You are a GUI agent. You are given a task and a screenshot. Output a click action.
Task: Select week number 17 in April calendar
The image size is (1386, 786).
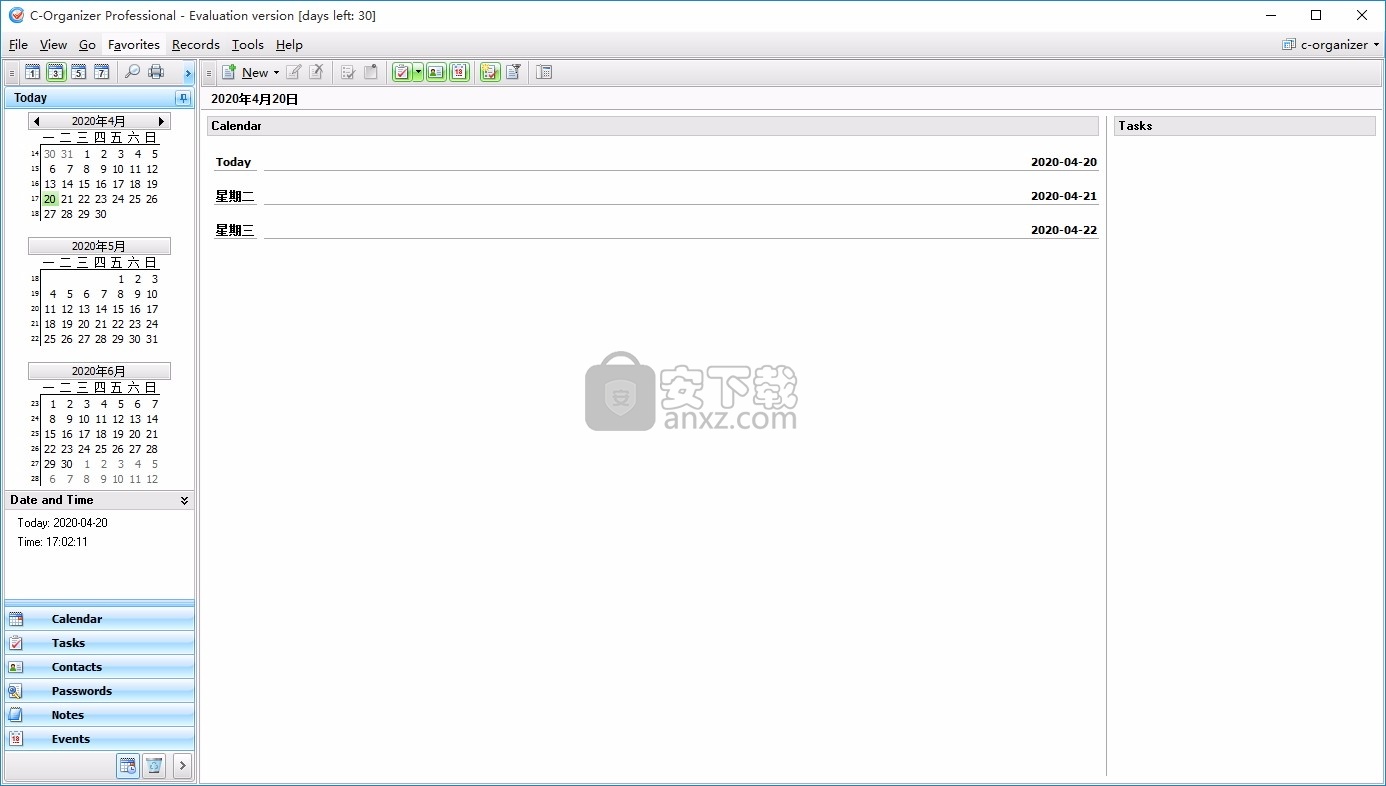click(35, 199)
